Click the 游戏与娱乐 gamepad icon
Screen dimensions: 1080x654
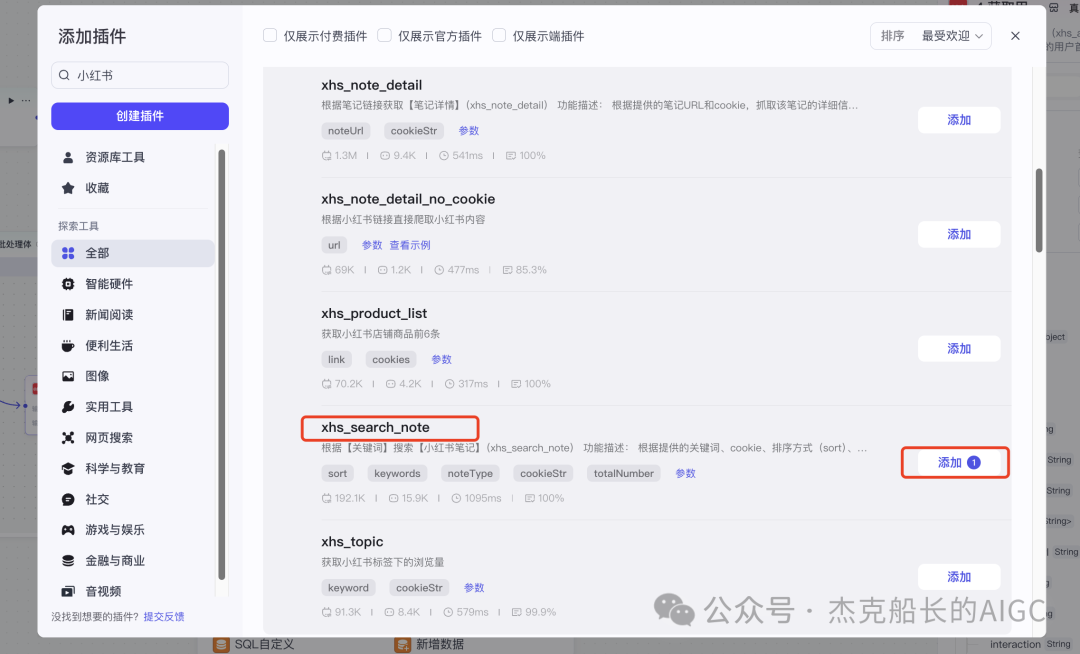[68, 530]
